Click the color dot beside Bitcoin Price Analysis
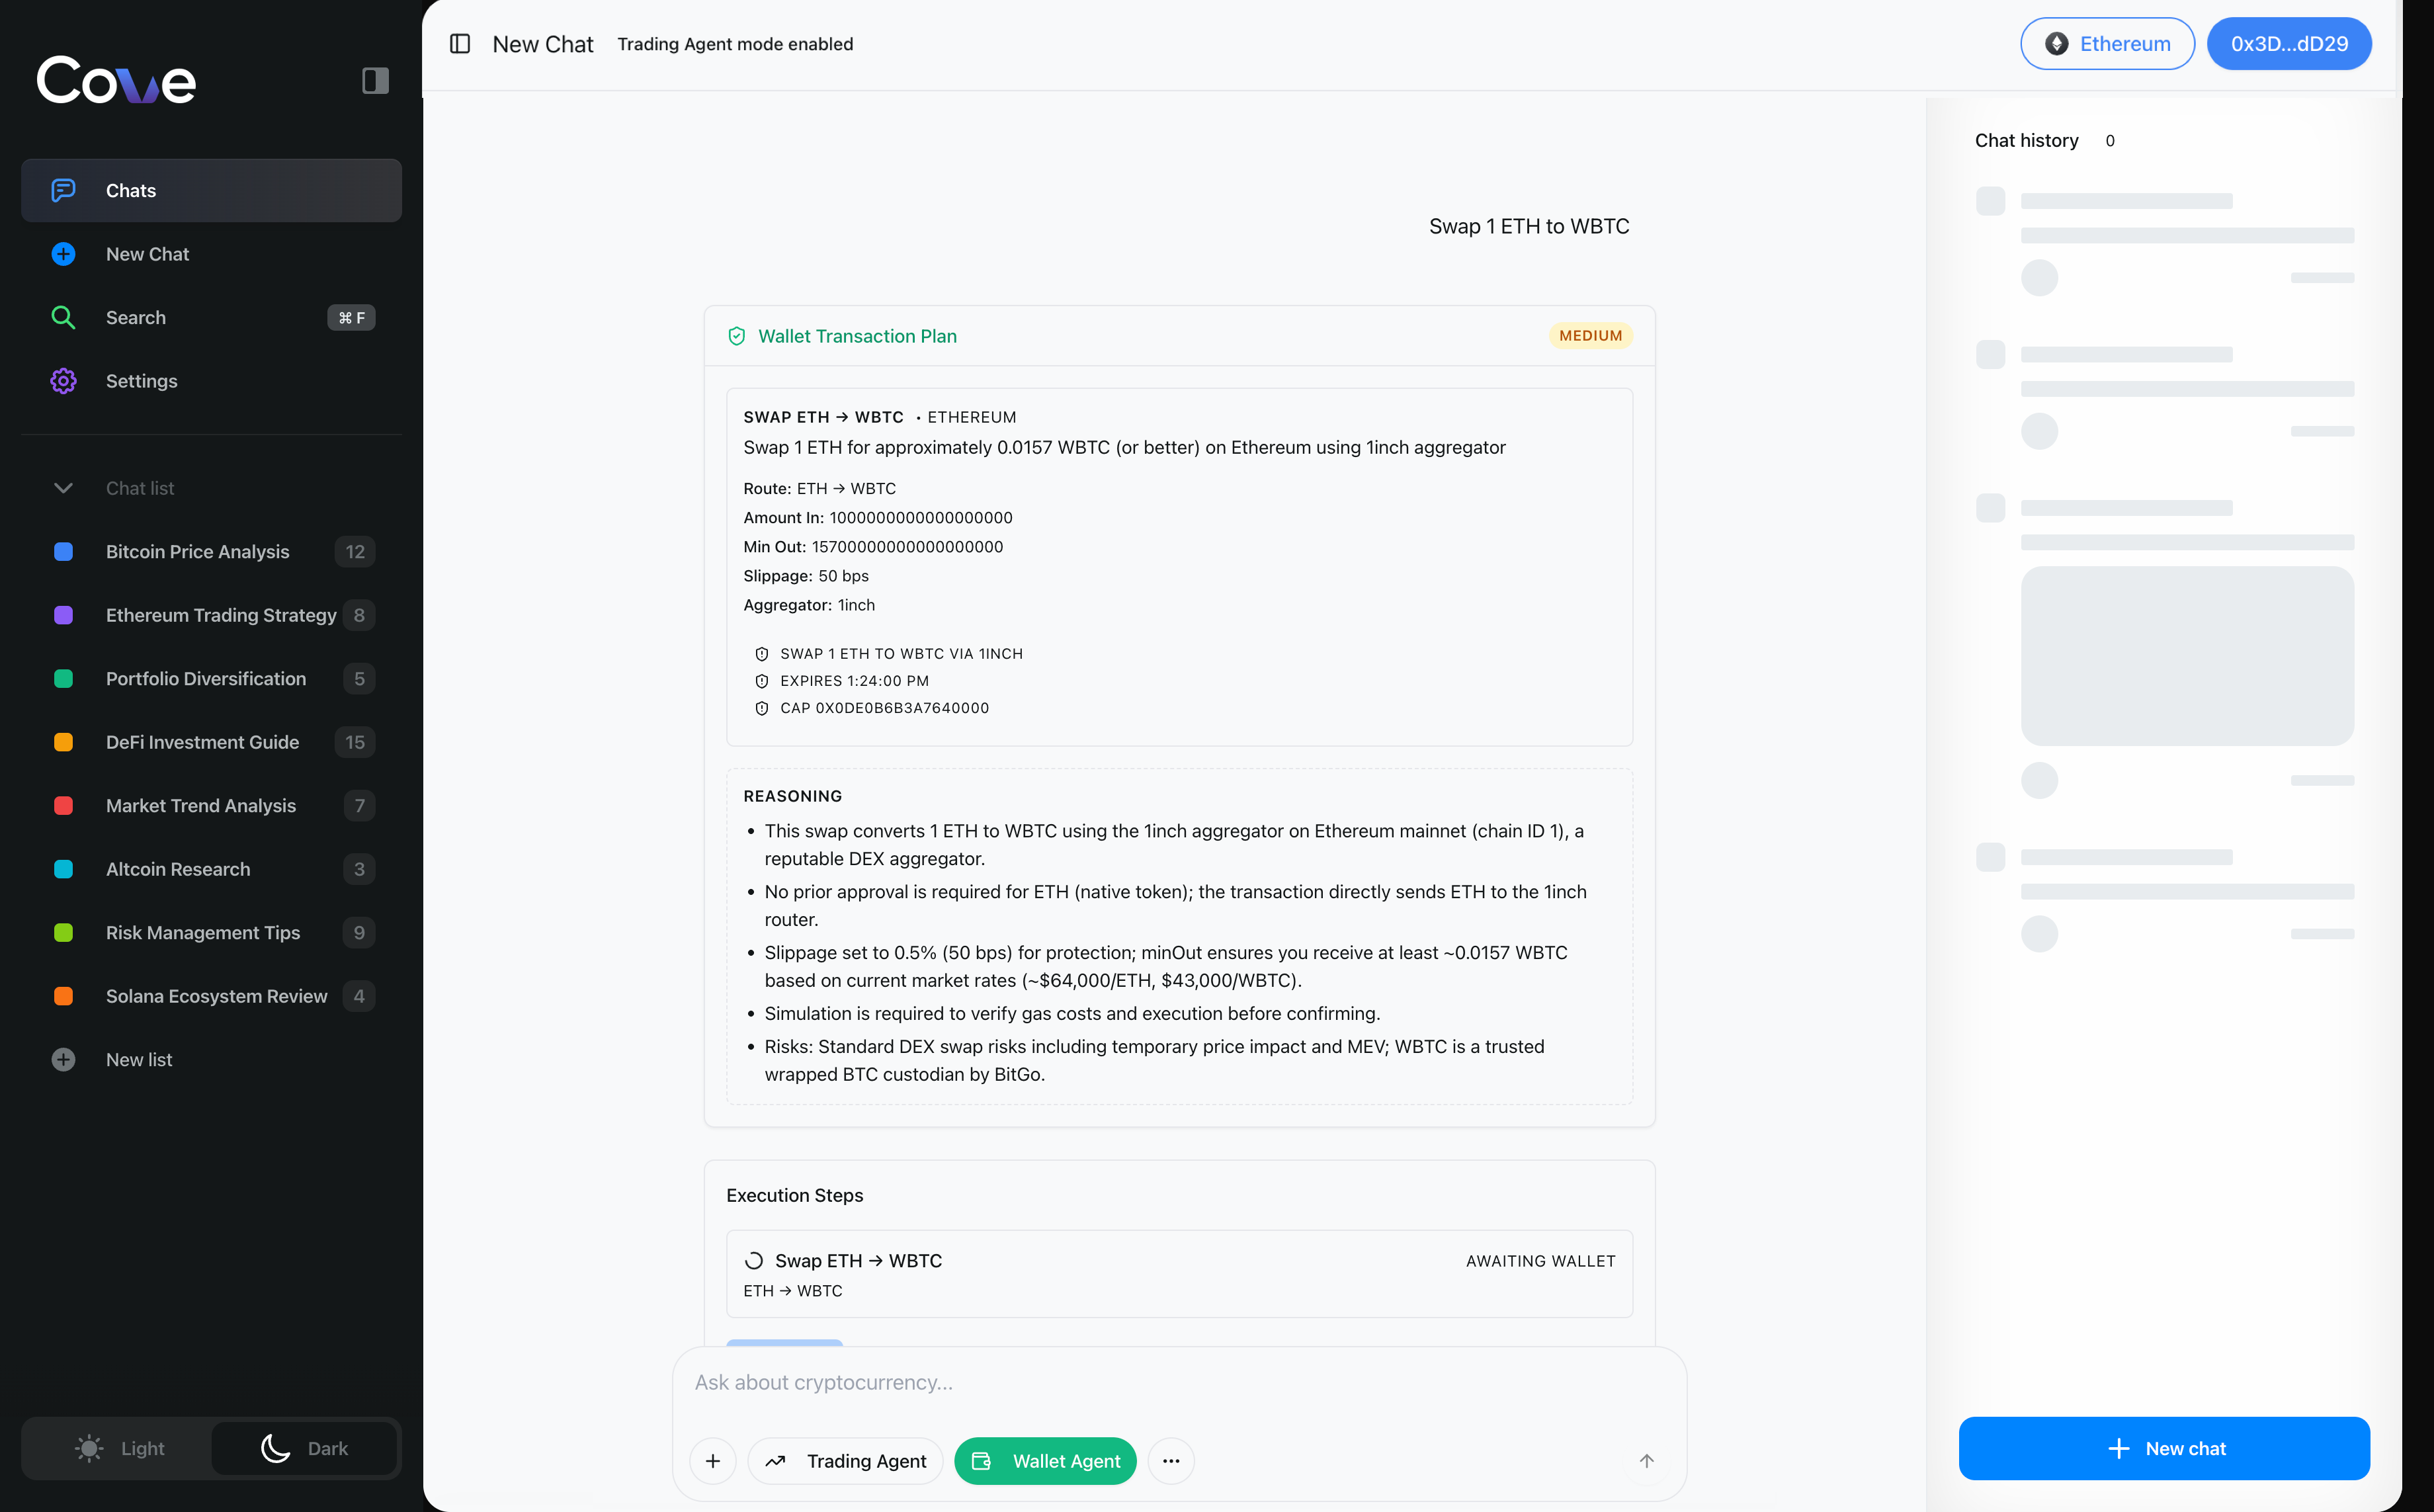Image resolution: width=2434 pixels, height=1512 pixels. (x=64, y=551)
